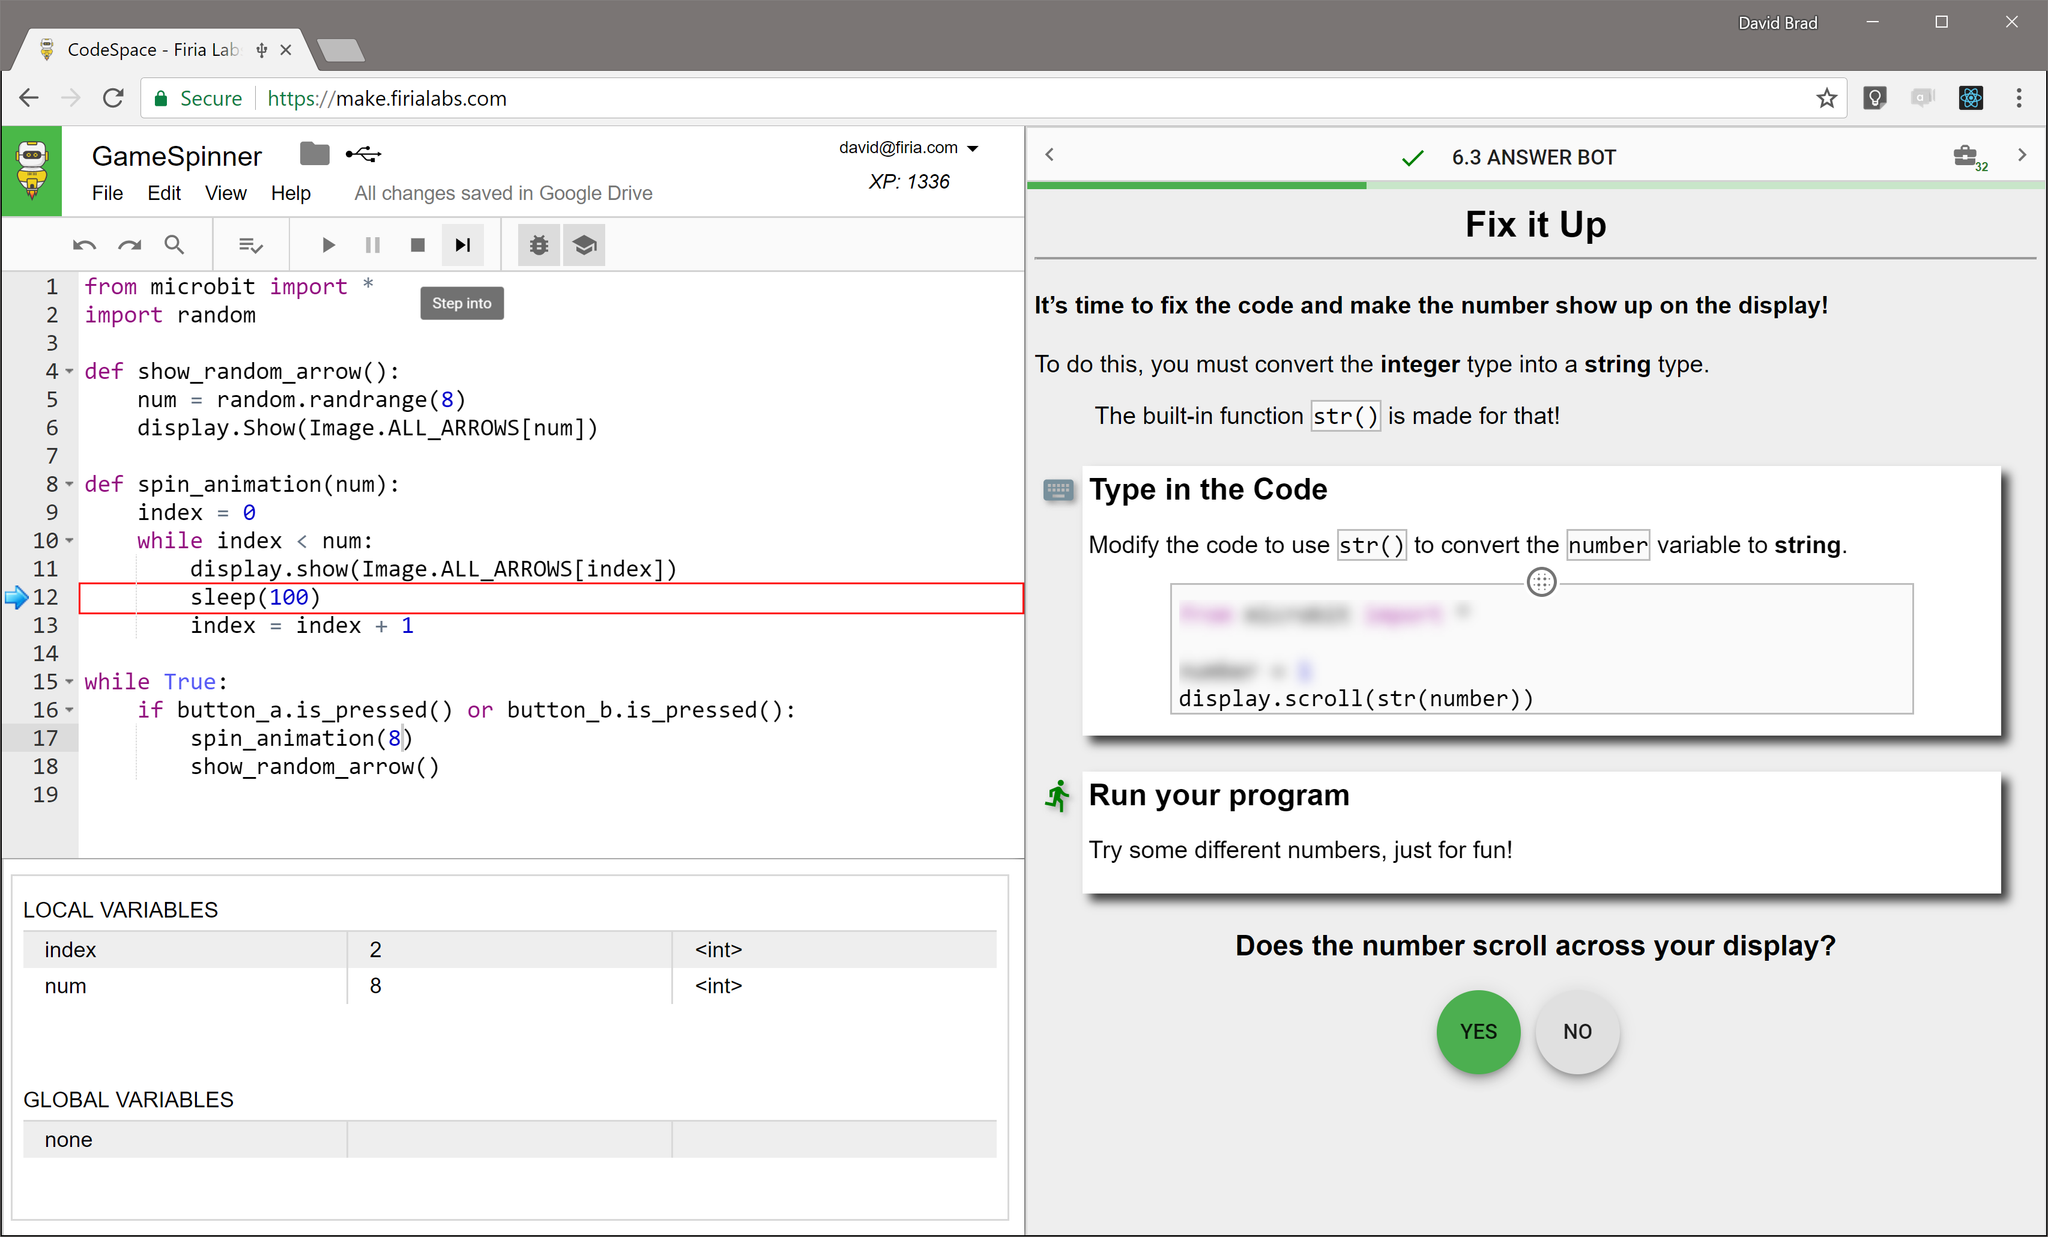
Task: Open the toolbox briefcase icon
Action: click(x=1965, y=156)
